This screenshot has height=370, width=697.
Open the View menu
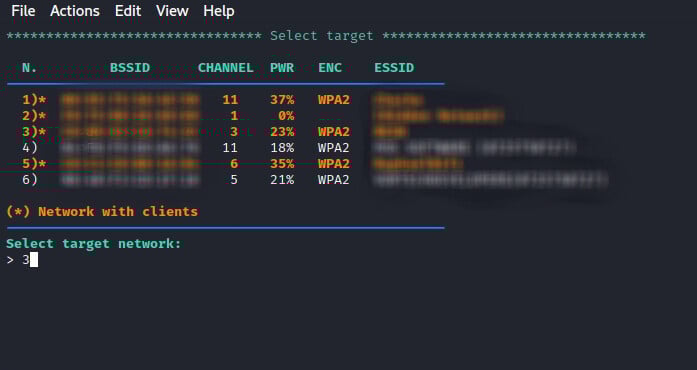172,11
